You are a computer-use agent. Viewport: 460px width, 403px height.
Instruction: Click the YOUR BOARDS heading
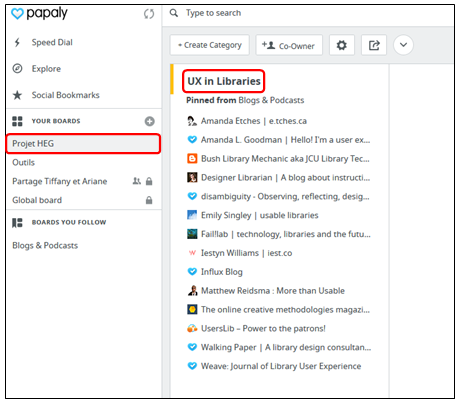tap(56, 121)
